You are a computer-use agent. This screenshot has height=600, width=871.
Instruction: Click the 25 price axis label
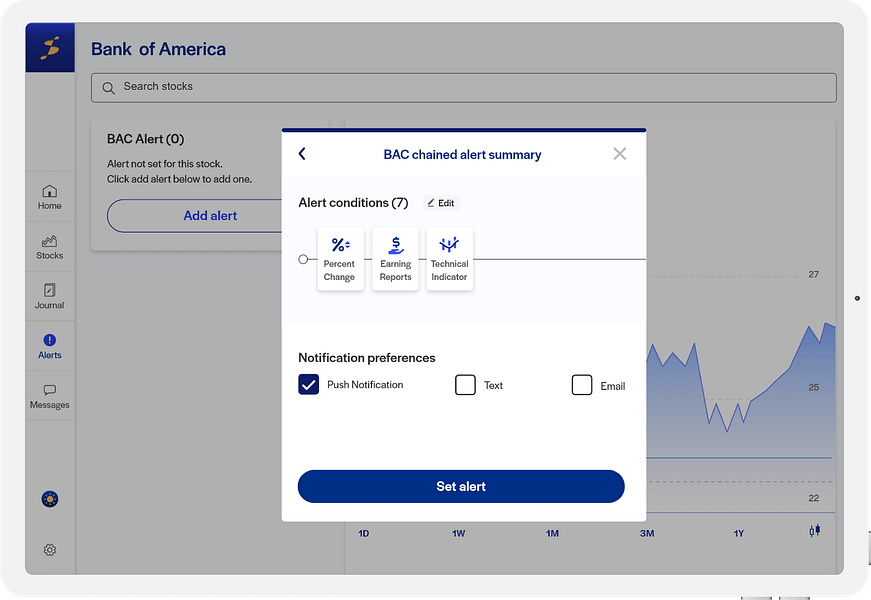pyautogui.click(x=814, y=387)
